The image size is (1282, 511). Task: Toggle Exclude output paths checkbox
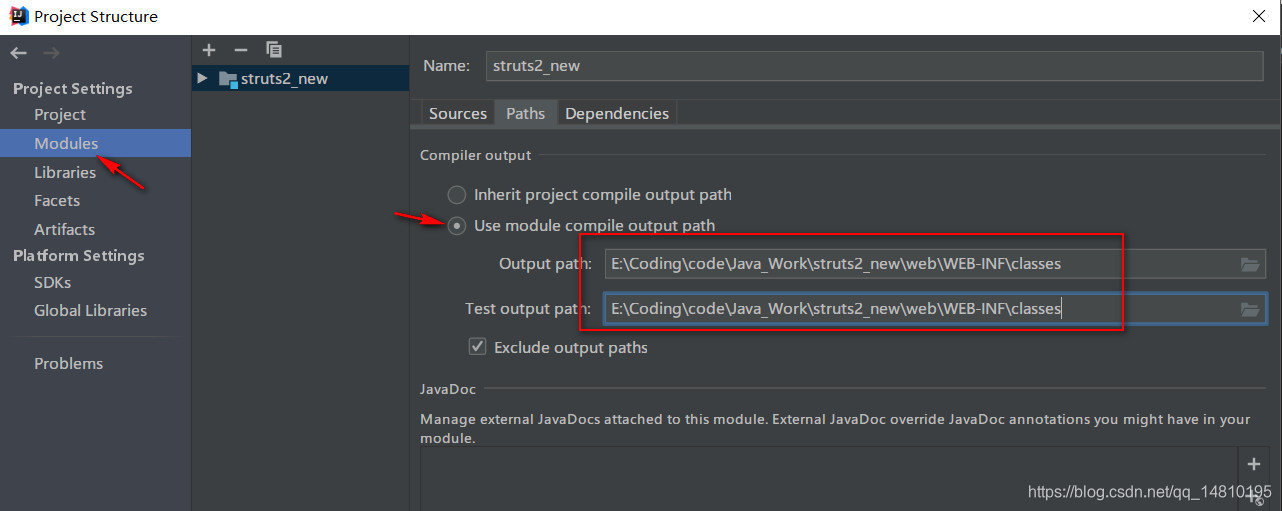click(x=478, y=347)
